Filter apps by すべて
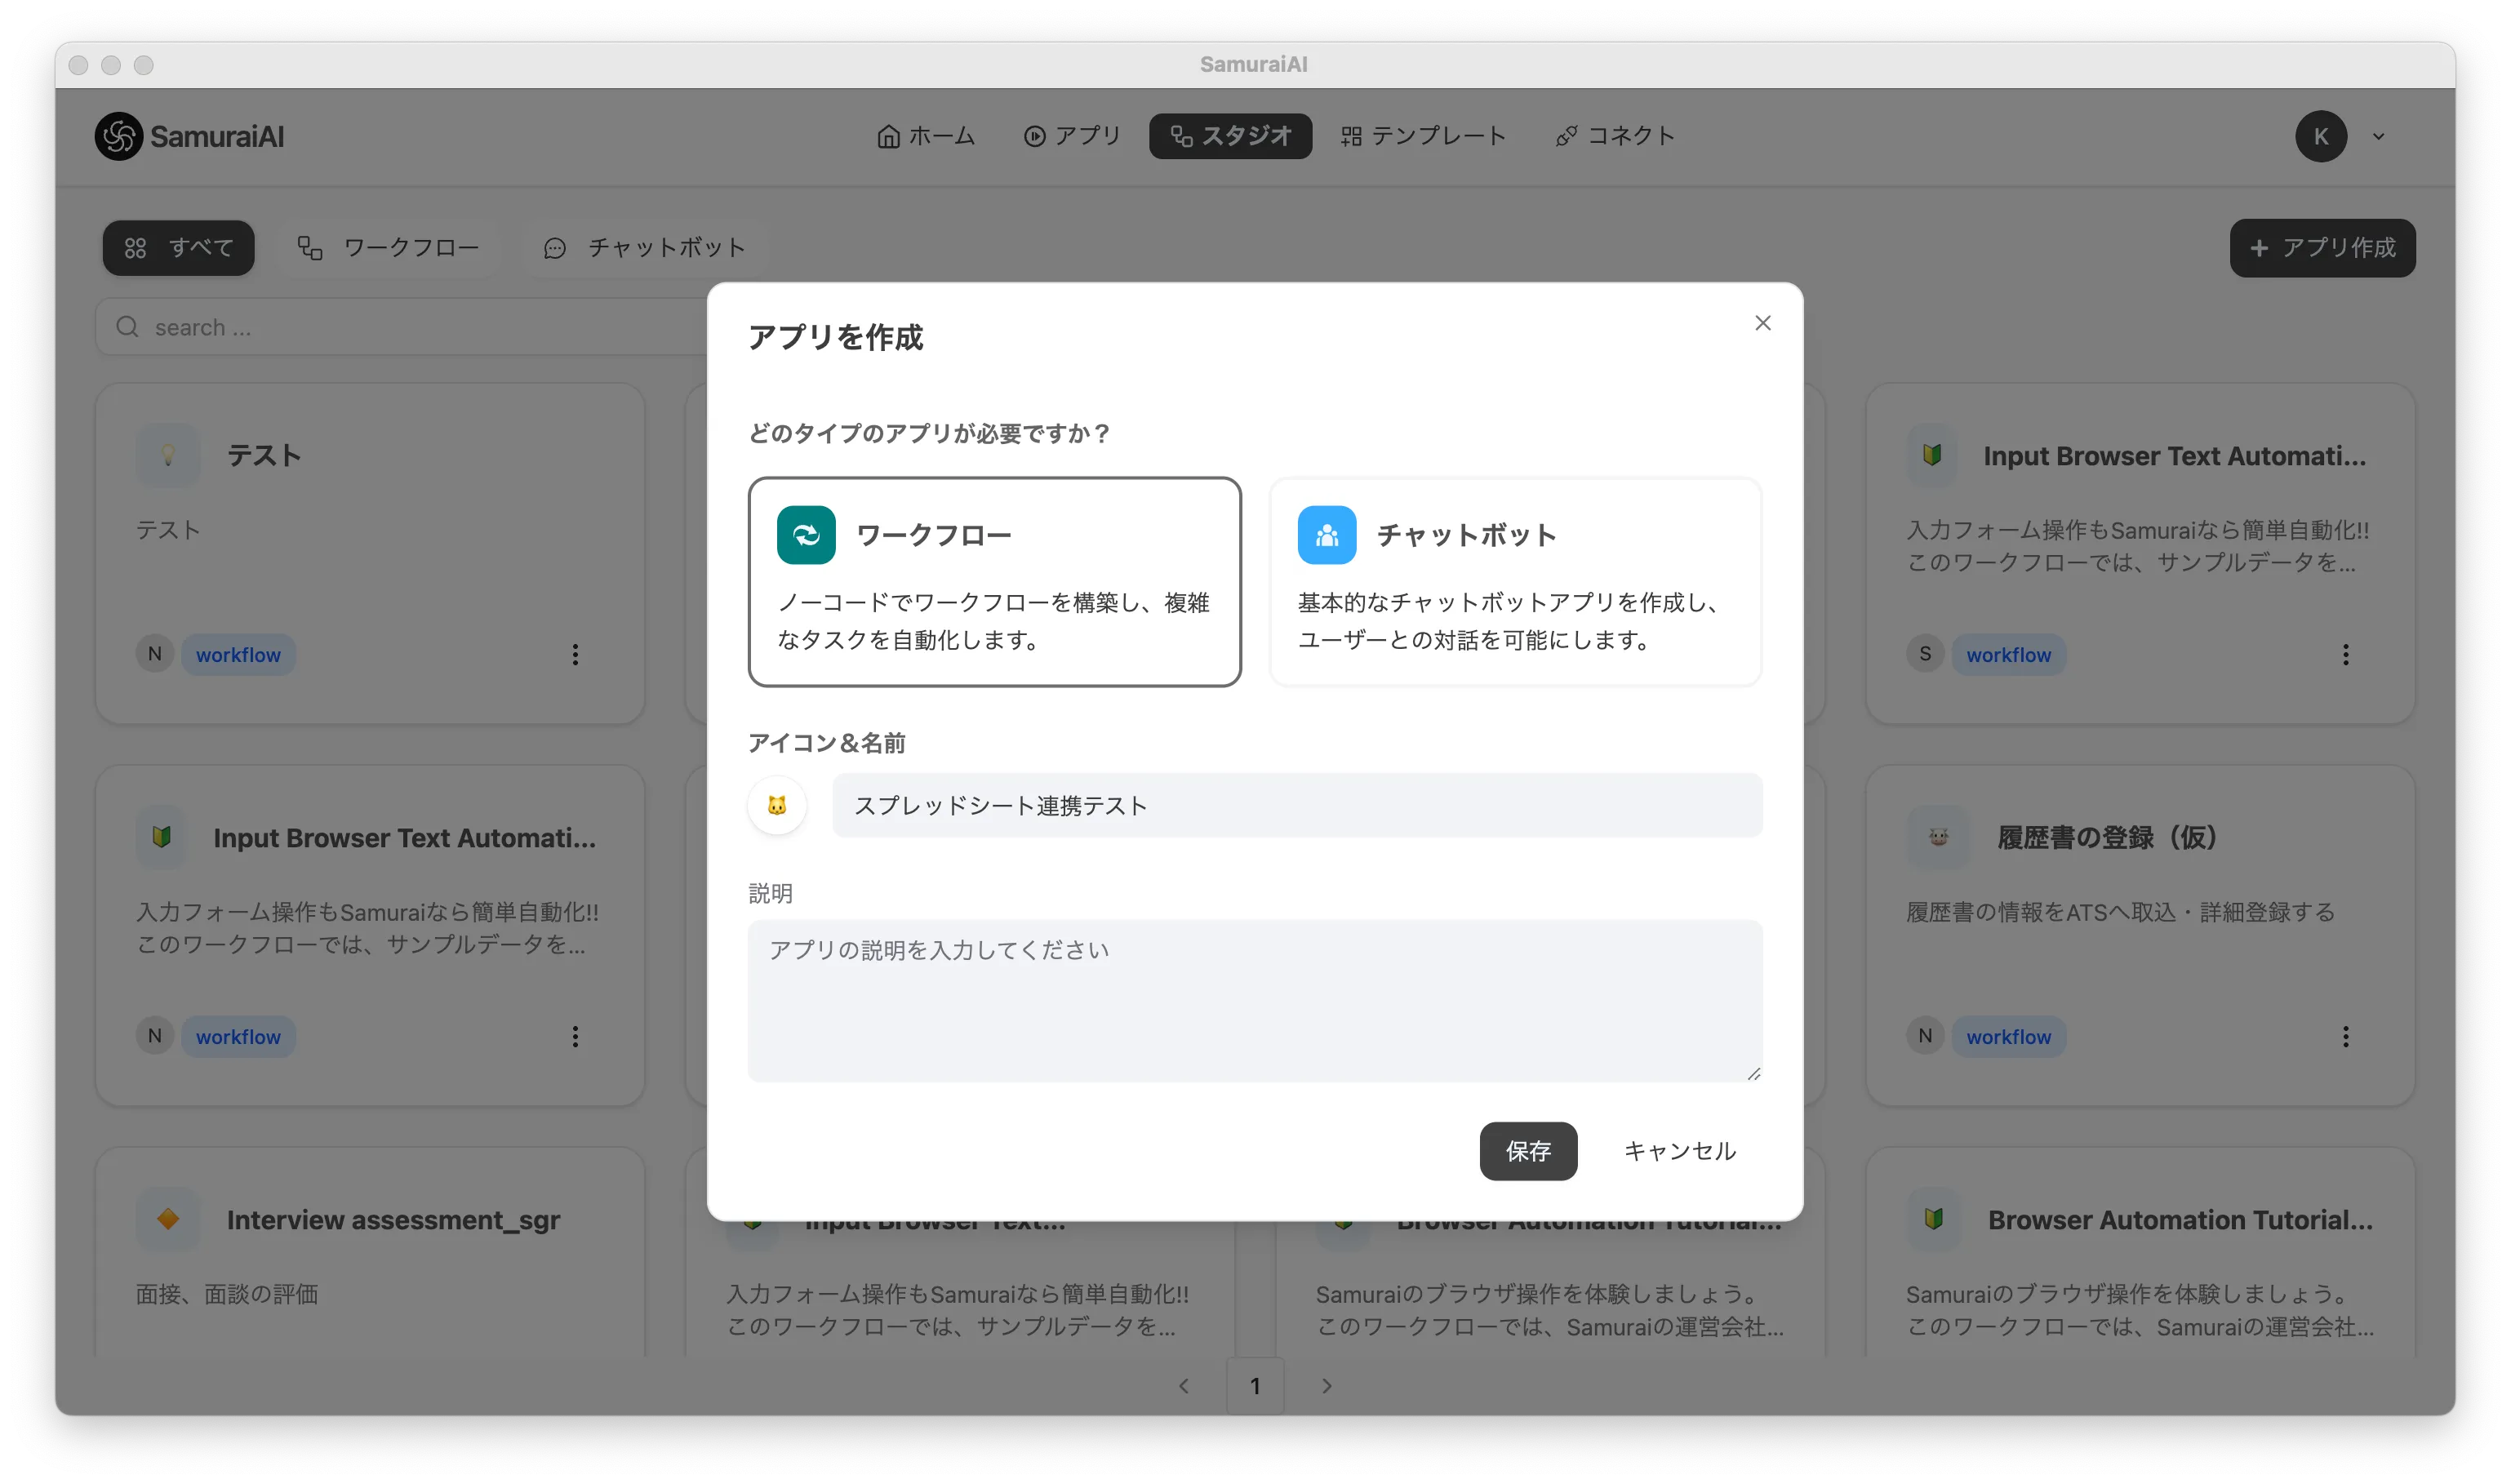Viewport: 2511px width, 1484px height. pos(179,247)
